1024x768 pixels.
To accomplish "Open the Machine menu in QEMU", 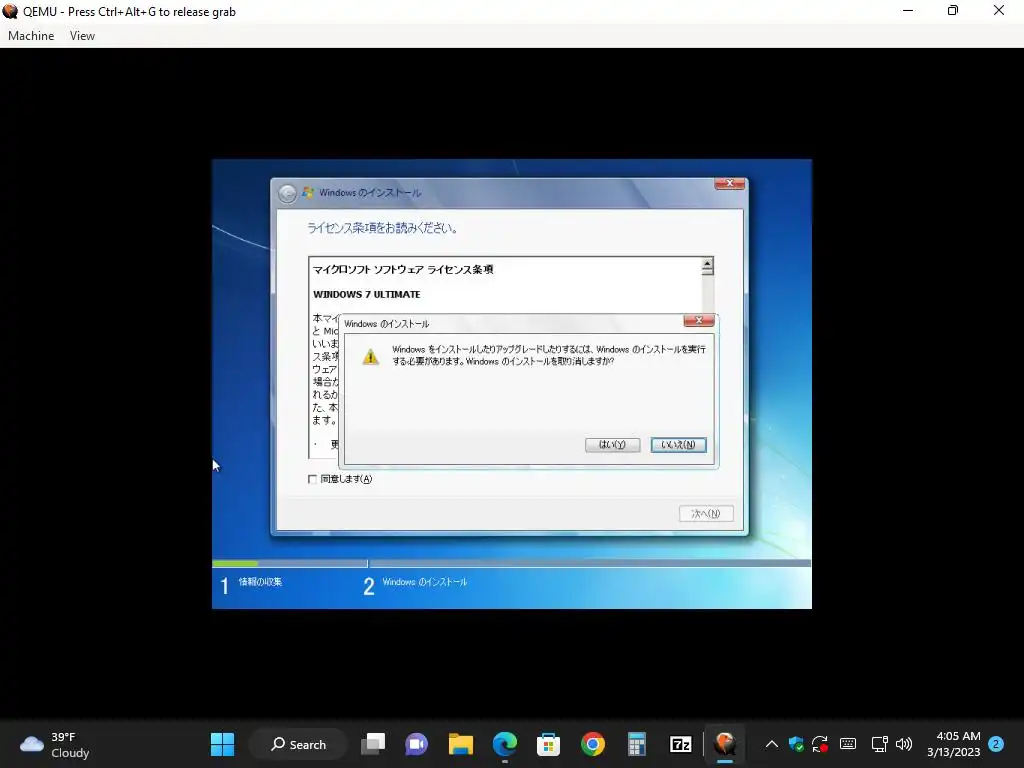I will [31, 36].
